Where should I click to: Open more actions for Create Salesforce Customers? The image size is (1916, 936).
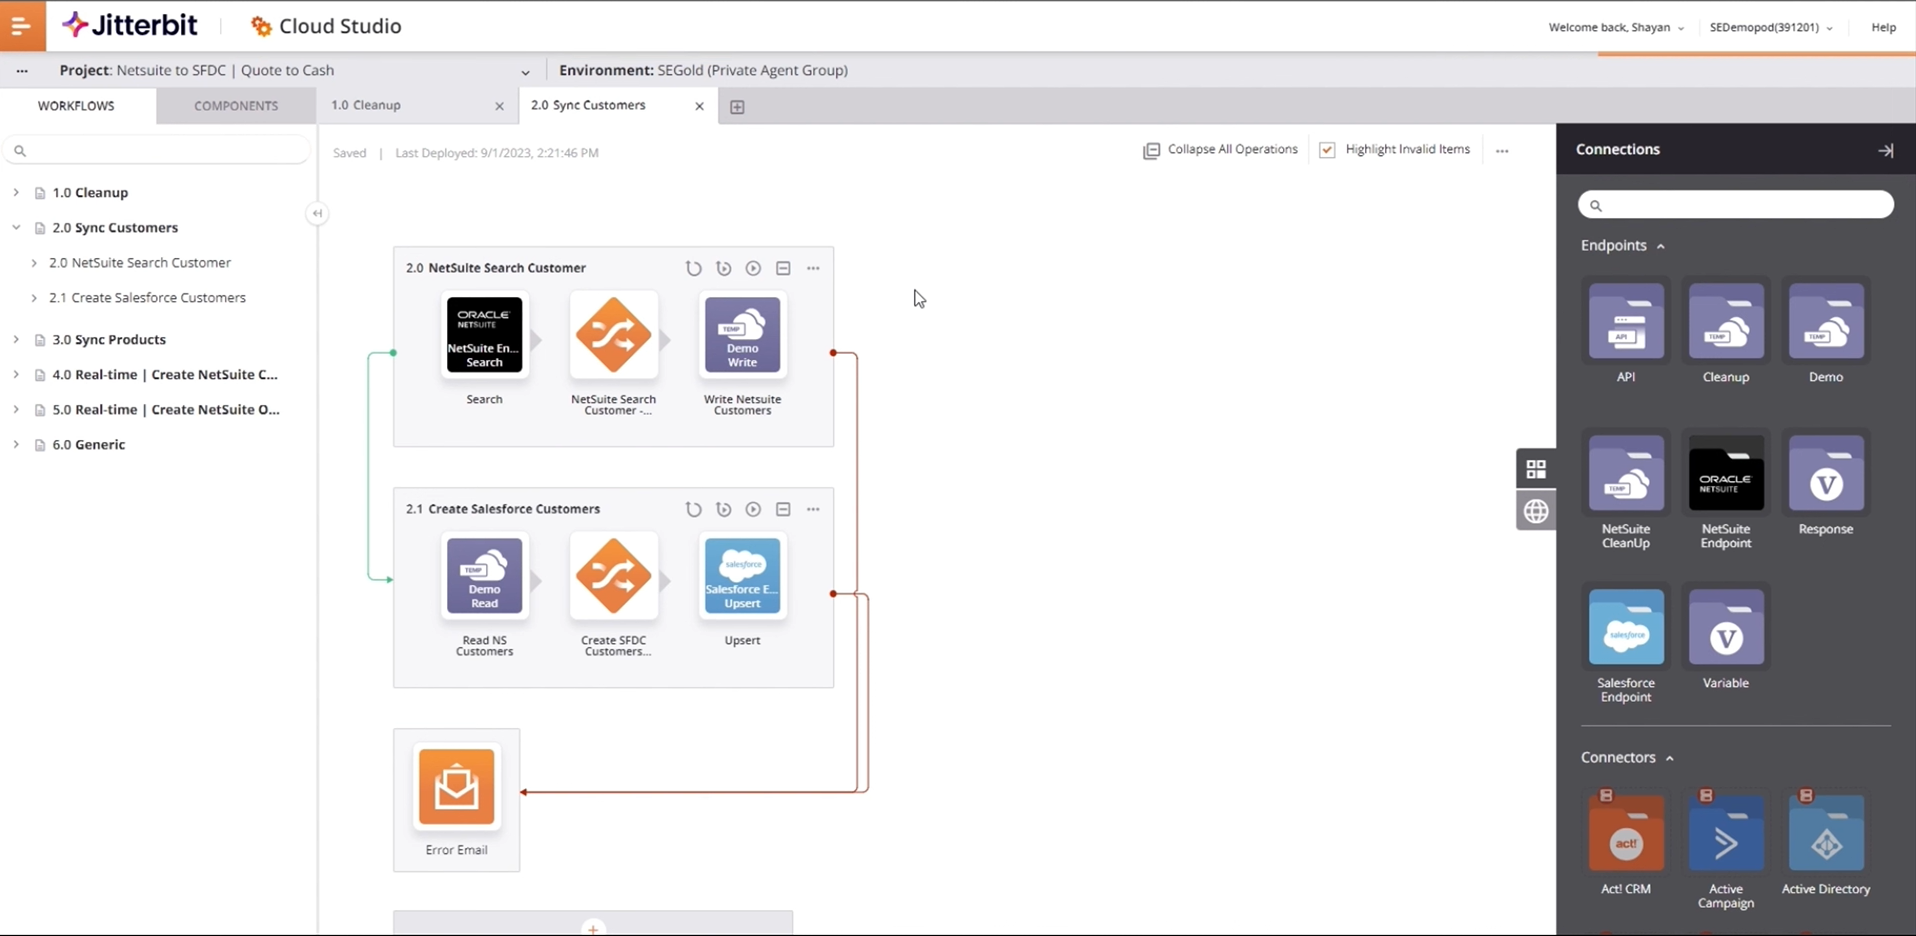pos(813,509)
